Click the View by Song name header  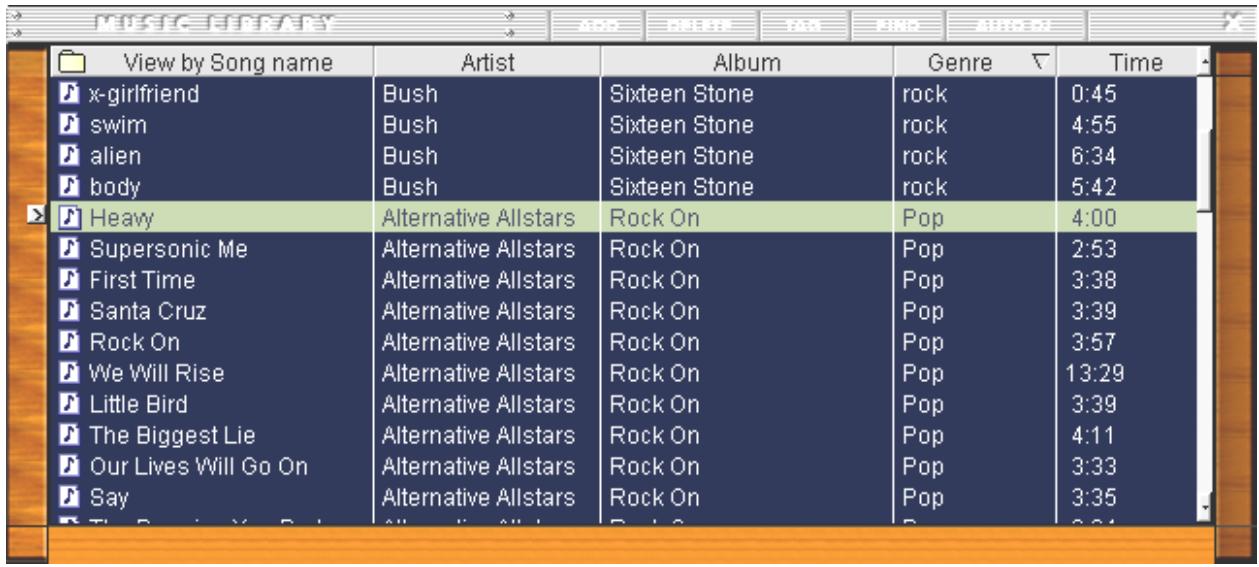pos(212,63)
